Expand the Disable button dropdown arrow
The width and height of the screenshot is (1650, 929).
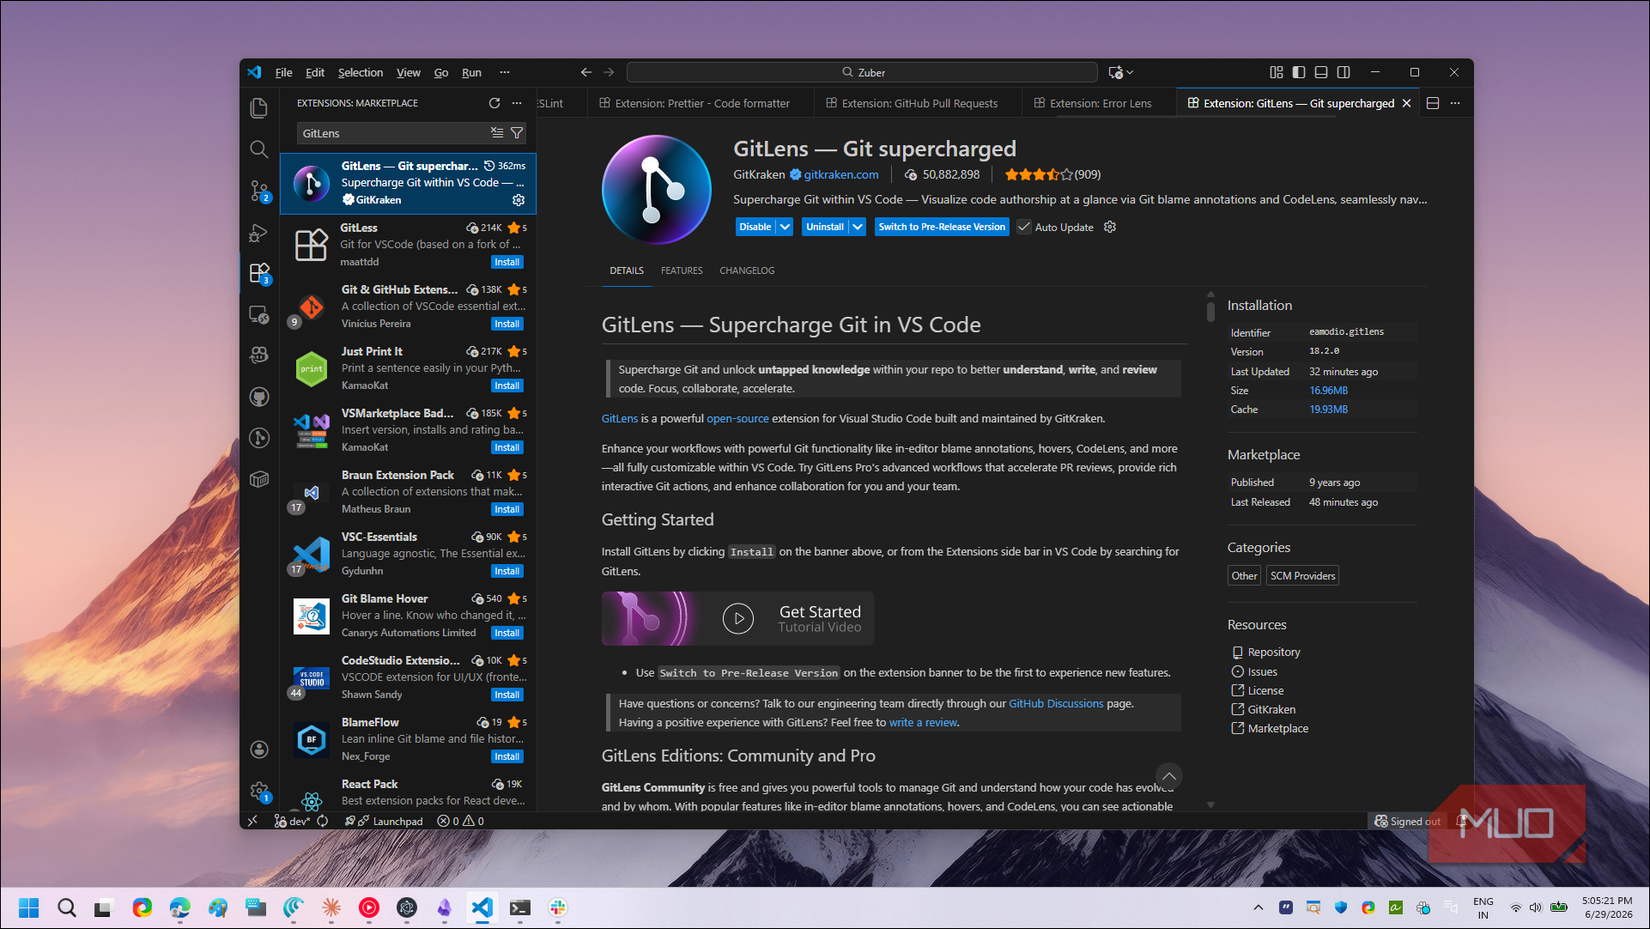tap(785, 227)
